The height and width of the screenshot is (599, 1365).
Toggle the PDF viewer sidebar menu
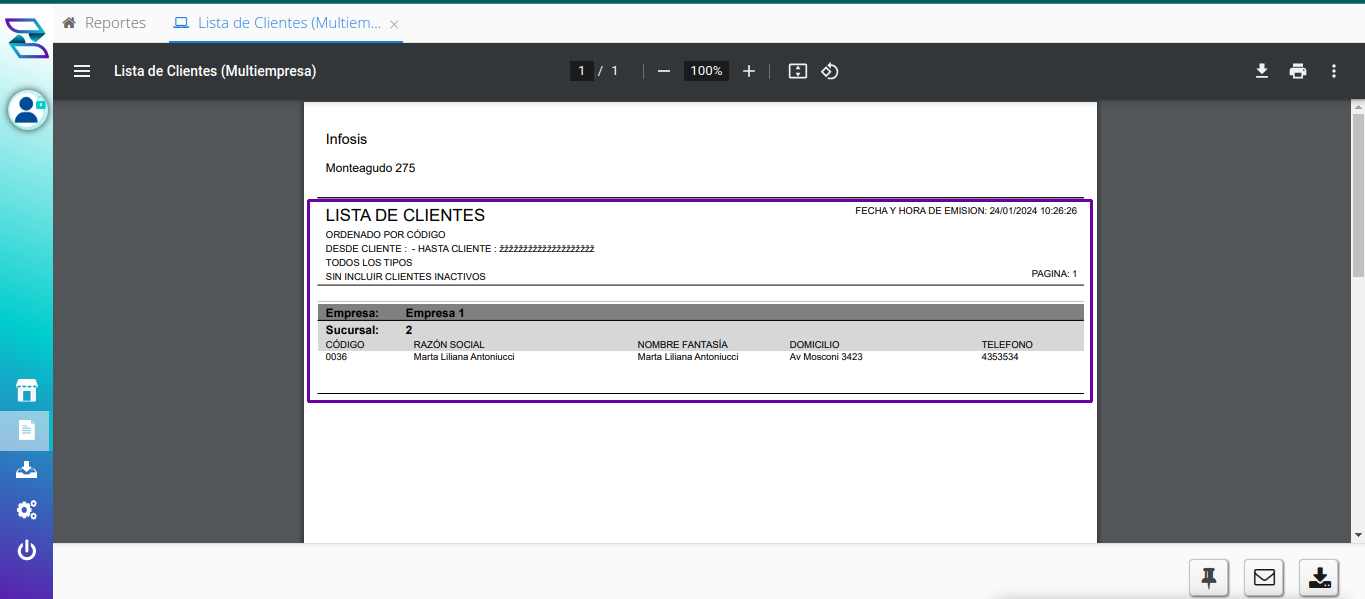(x=82, y=71)
